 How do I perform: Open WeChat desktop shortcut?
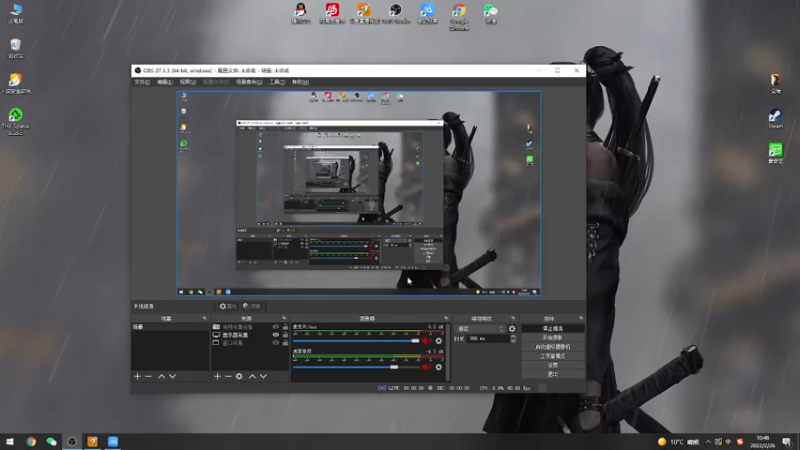click(490, 14)
